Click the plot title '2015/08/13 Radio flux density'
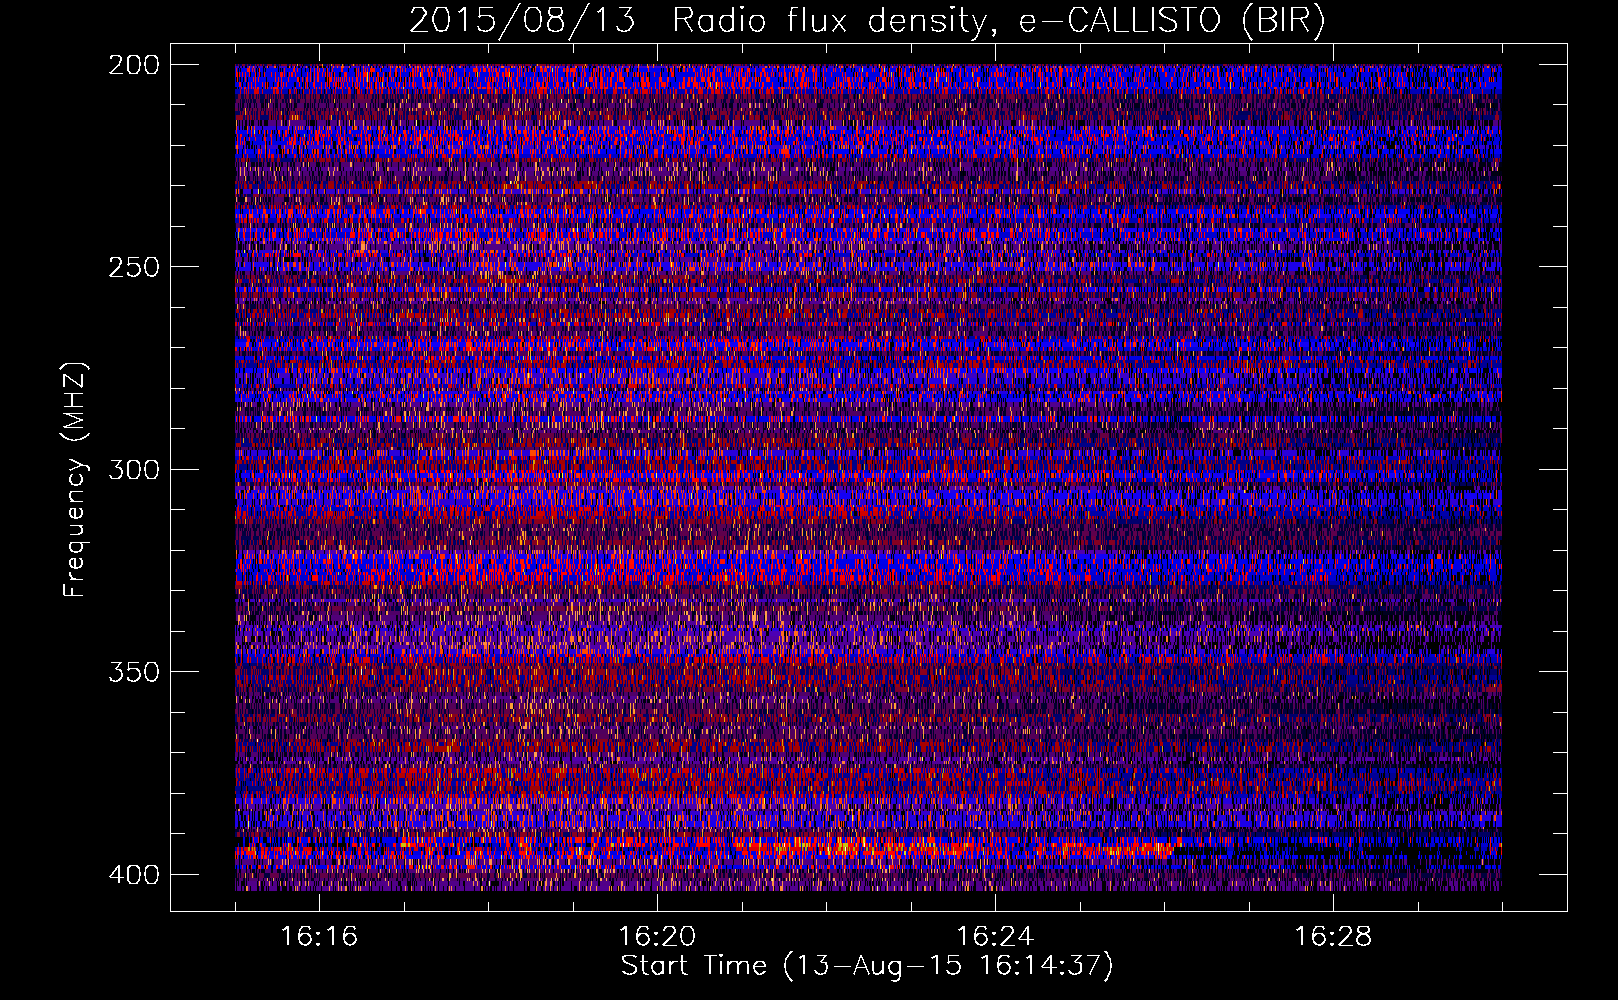1618x1000 pixels. click(867, 21)
